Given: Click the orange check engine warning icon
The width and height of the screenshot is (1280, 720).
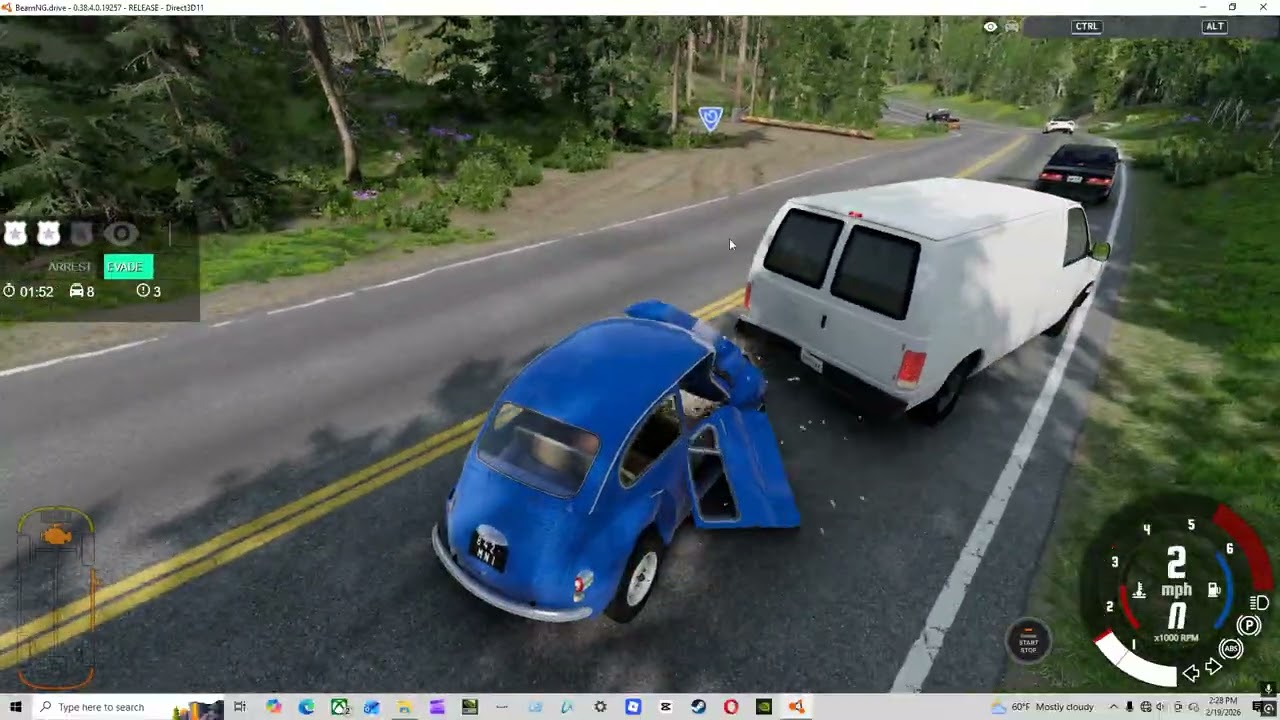Looking at the screenshot, I should coord(57,537).
